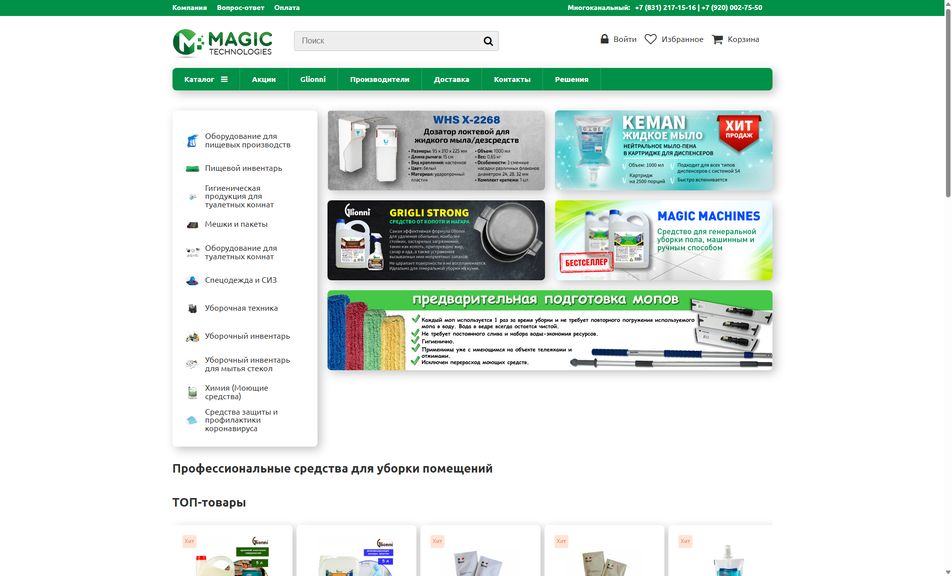Click the Оборудование для пищевых производств category icon
The image size is (952, 576).
point(192,141)
